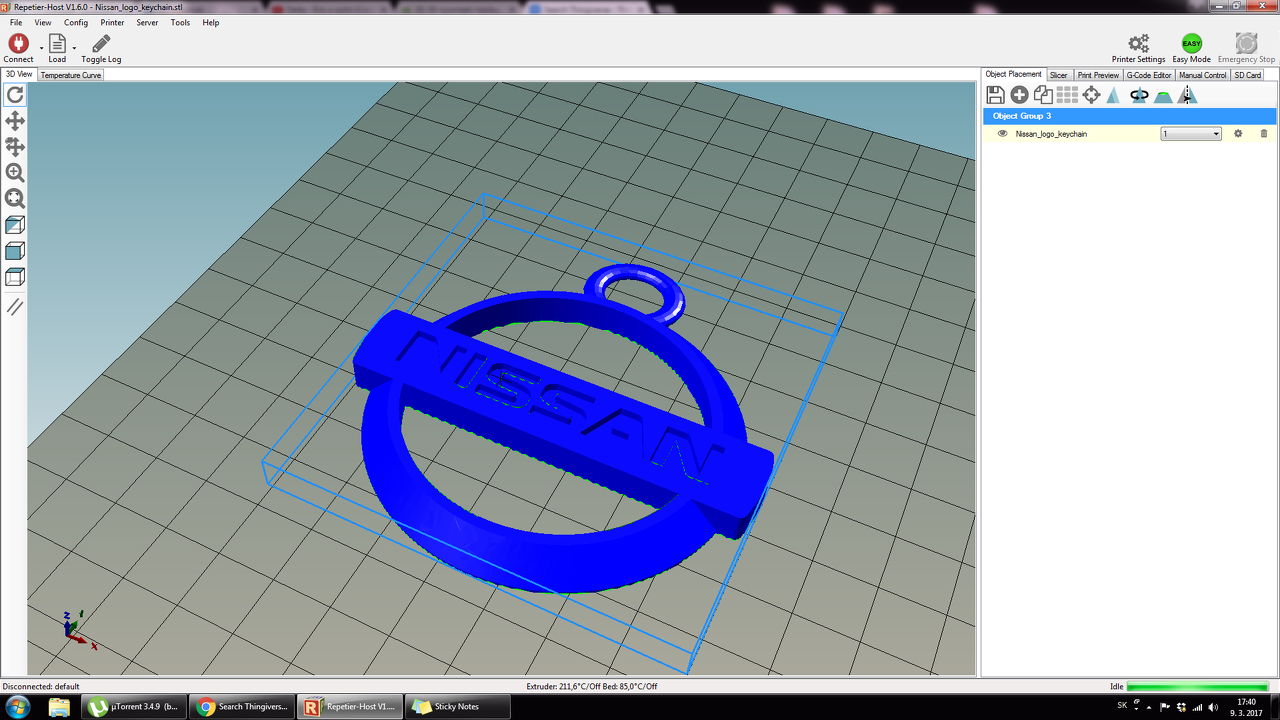
Task: Open the Connect dropdown arrow
Action: pyautogui.click(x=42, y=47)
